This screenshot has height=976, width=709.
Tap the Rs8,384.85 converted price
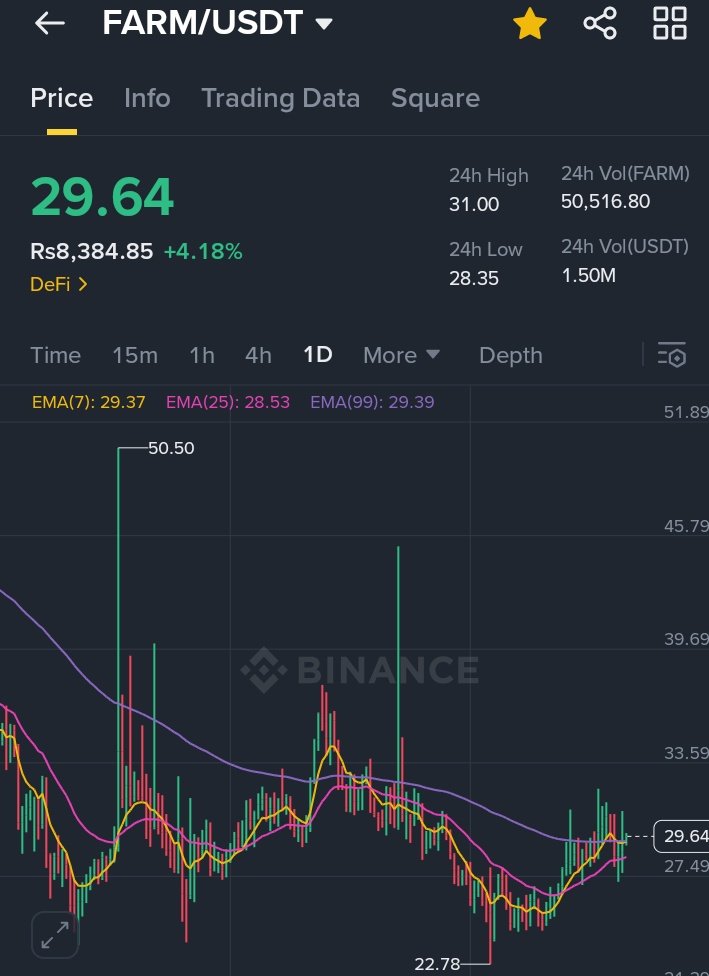pos(92,251)
